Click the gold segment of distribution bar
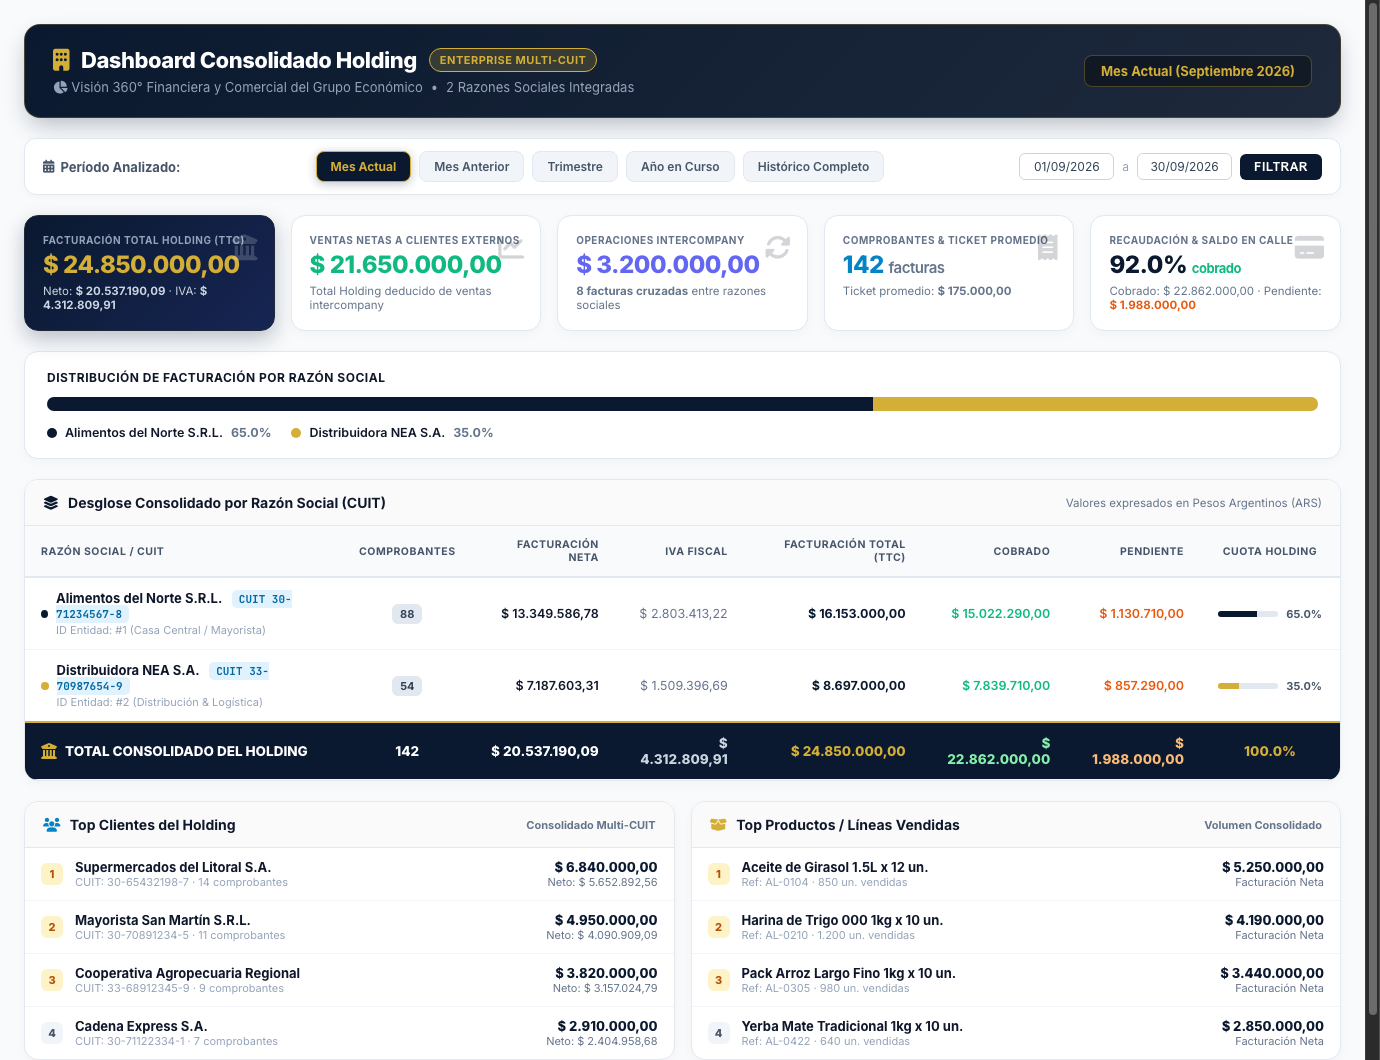Image resolution: width=1380 pixels, height=1060 pixels. click(1095, 404)
